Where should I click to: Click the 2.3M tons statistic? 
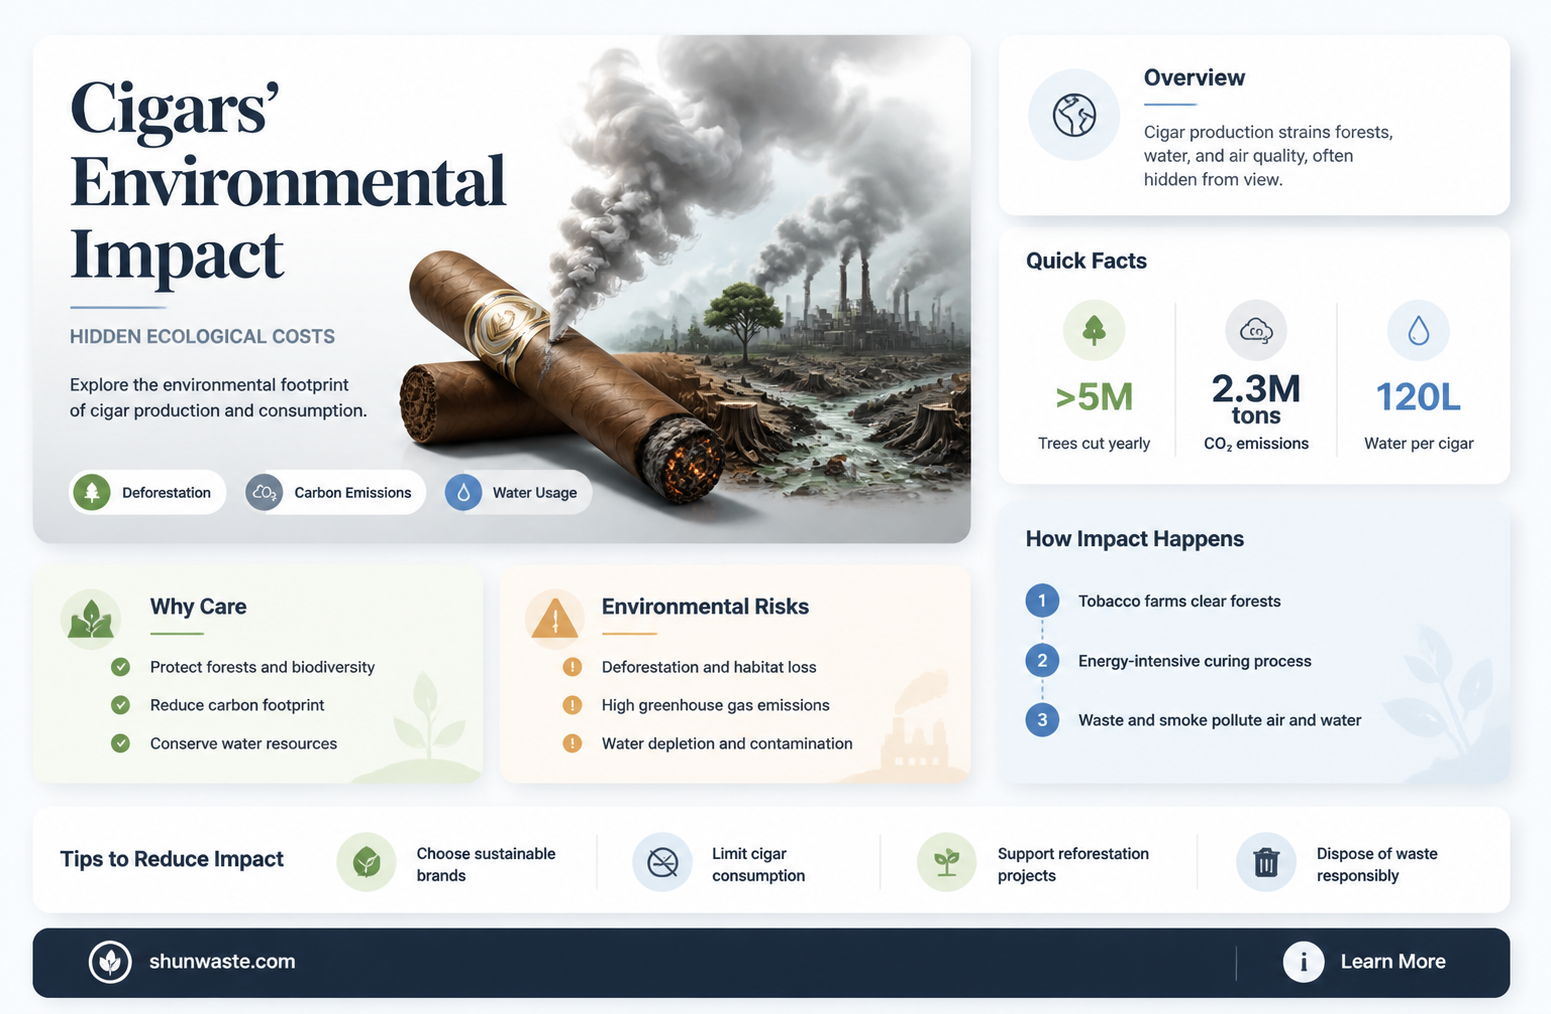click(1256, 399)
